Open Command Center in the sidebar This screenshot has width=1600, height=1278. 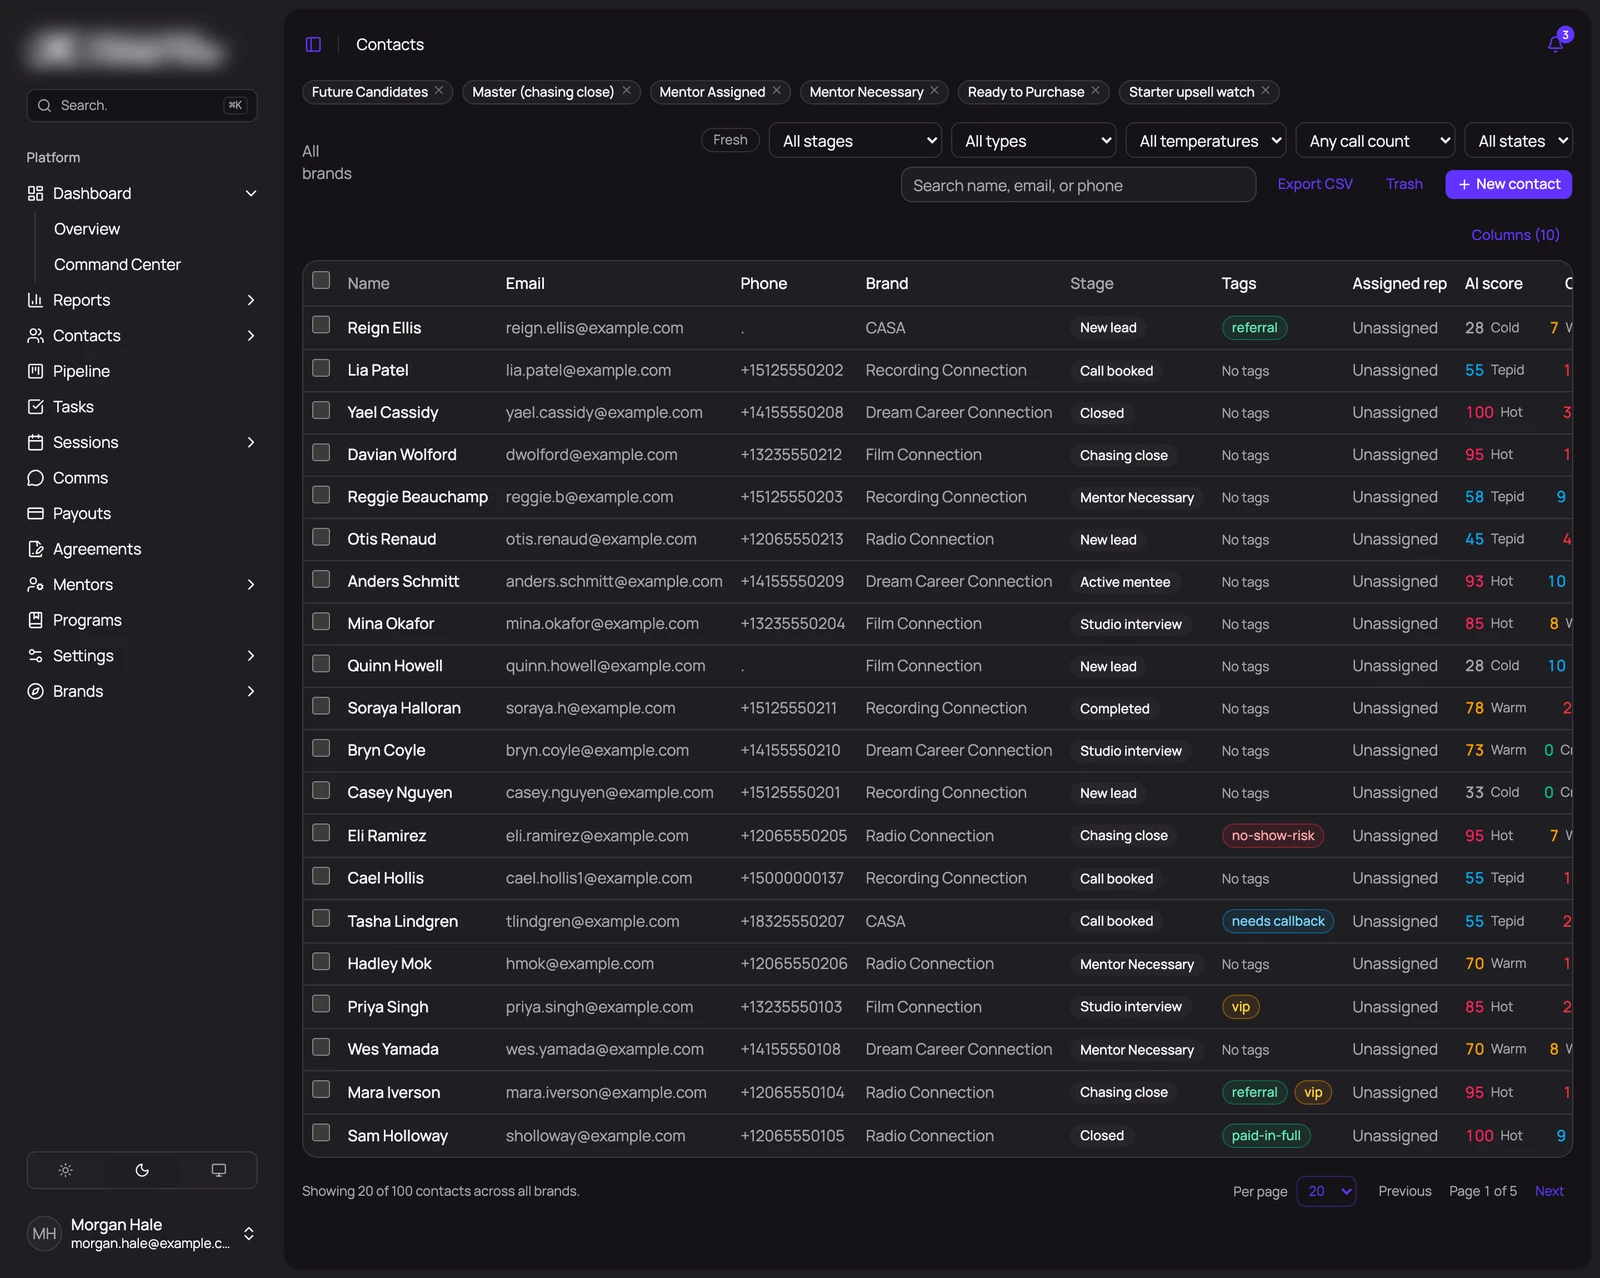coord(117,264)
